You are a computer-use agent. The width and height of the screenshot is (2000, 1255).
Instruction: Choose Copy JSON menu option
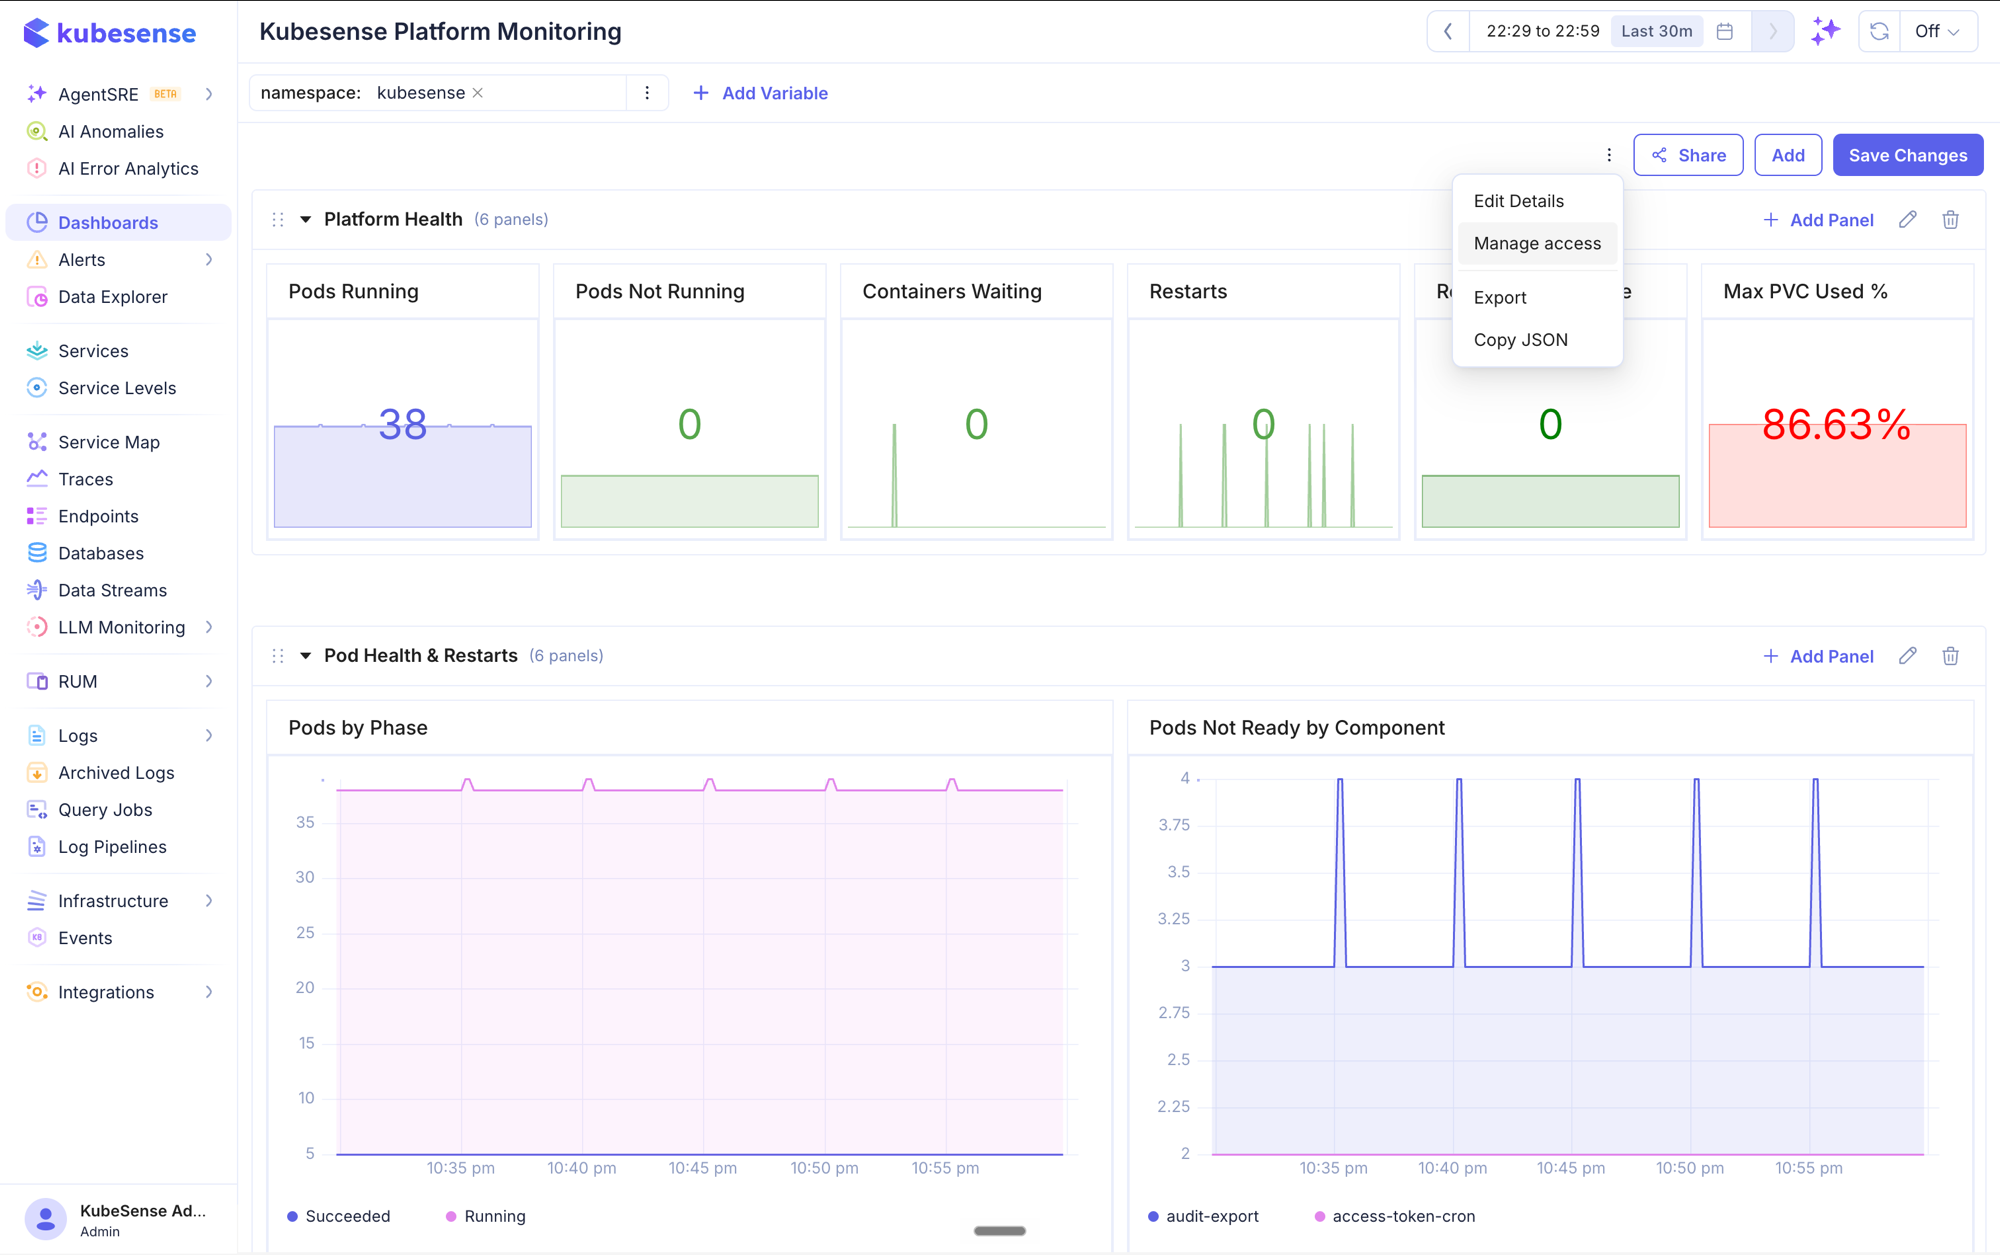tap(1537, 340)
